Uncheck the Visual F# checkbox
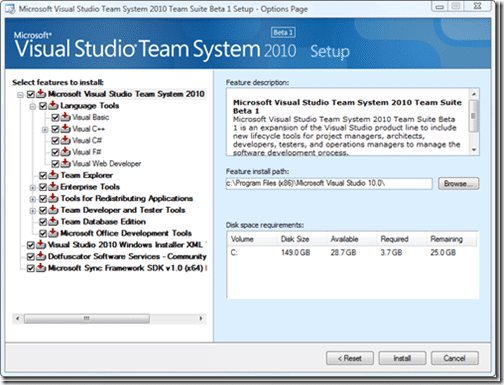Viewport: 504px width, 385px height. coord(55,152)
